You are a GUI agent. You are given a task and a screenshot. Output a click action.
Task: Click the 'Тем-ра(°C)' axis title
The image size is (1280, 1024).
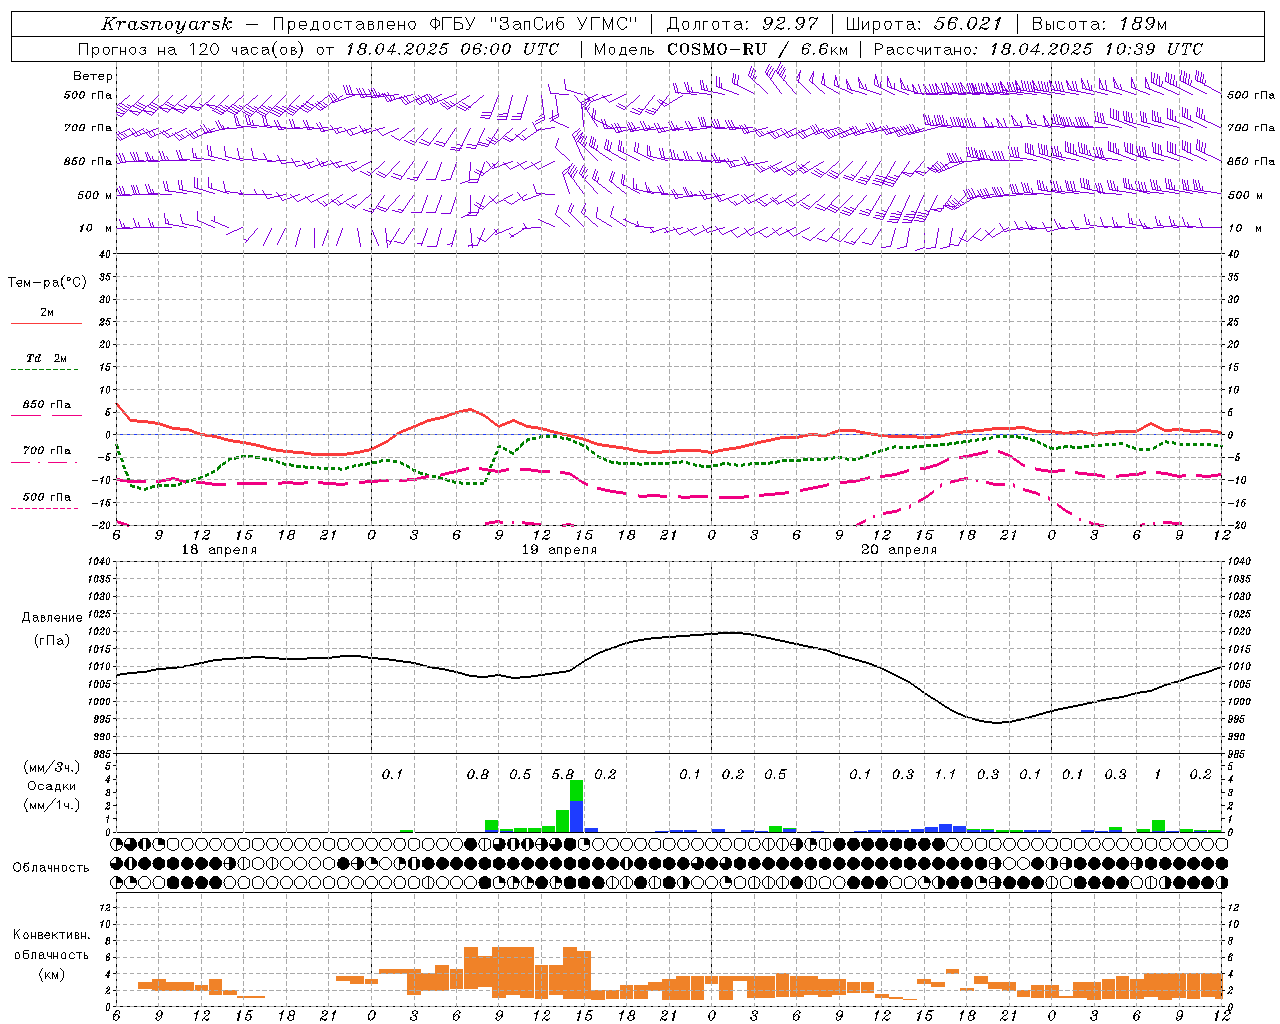coord(47,283)
